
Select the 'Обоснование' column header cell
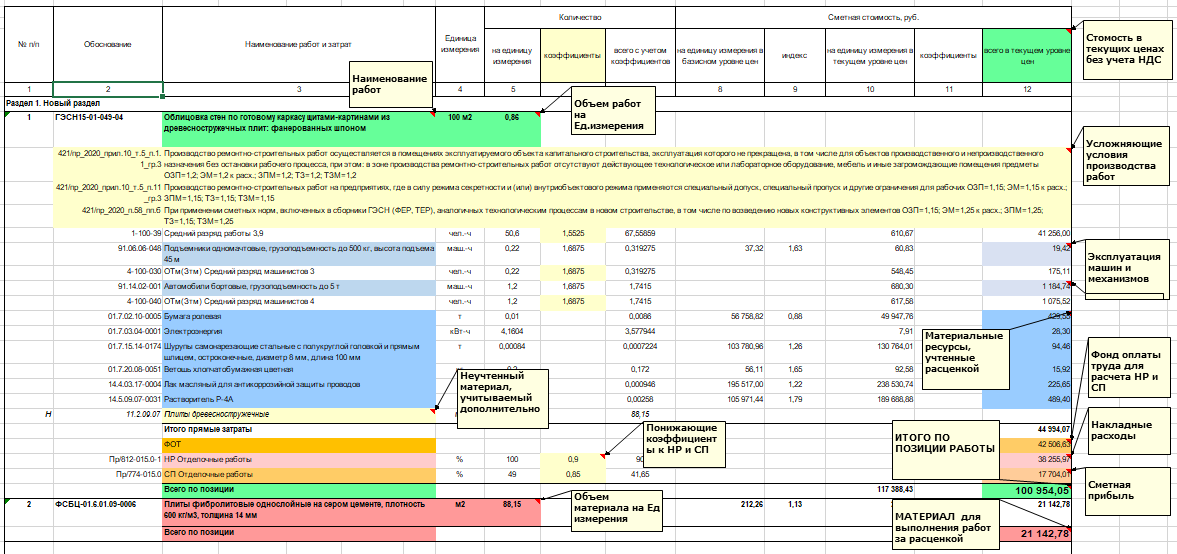click(x=107, y=44)
